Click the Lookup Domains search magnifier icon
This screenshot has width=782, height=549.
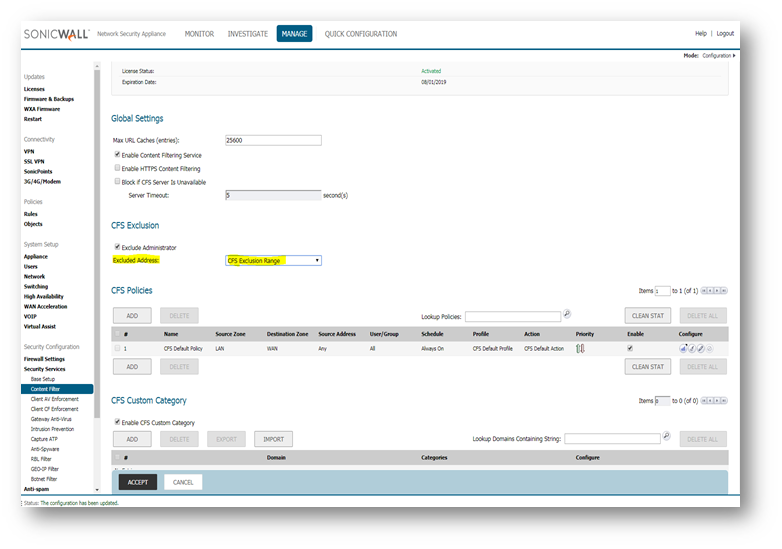click(666, 436)
